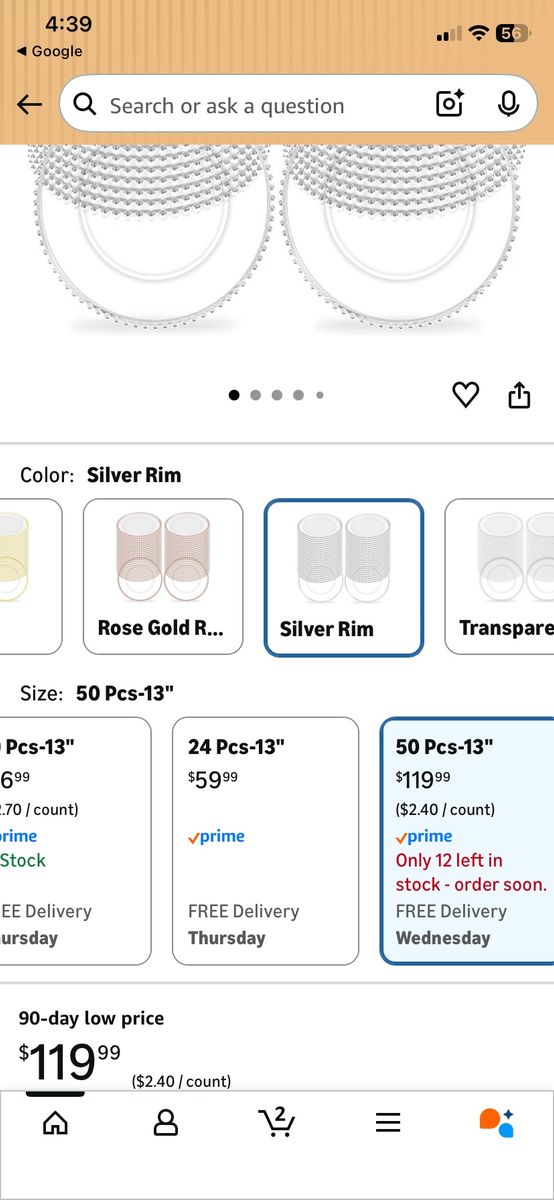554x1200 pixels.
Task: Open camera lens search icon
Action: click(x=450, y=104)
